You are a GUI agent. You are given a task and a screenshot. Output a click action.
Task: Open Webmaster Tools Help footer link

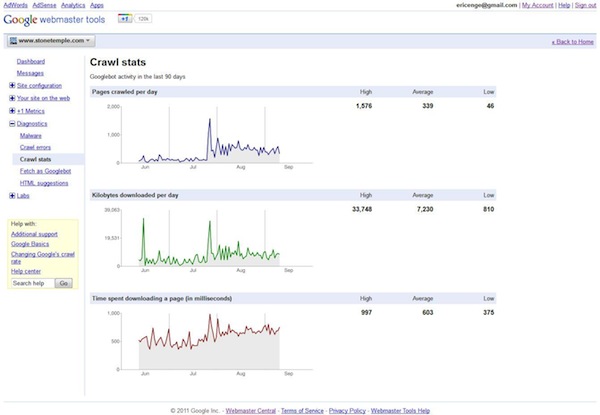(400, 411)
